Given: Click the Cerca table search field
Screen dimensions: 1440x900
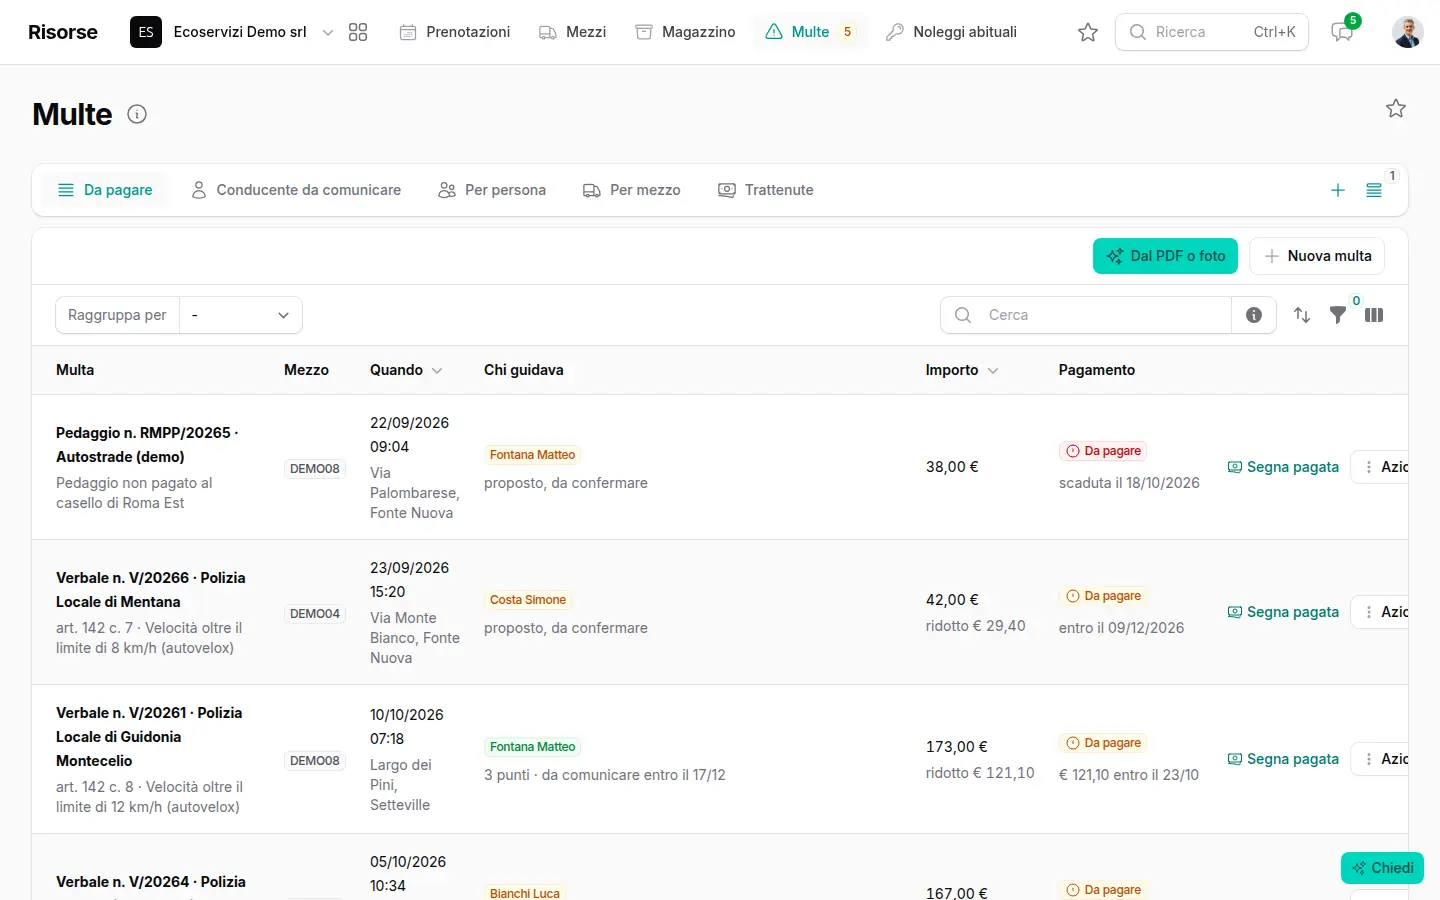Looking at the screenshot, I should tap(1086, 315).
